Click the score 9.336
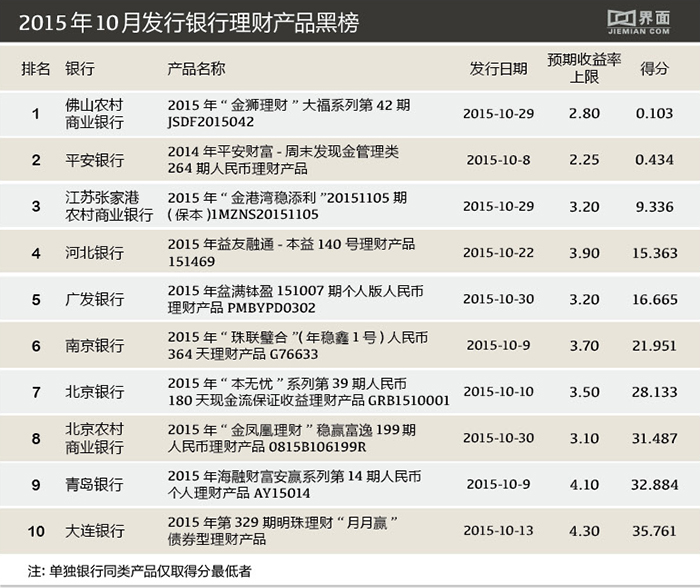700x588 pixels. (654, 206)
